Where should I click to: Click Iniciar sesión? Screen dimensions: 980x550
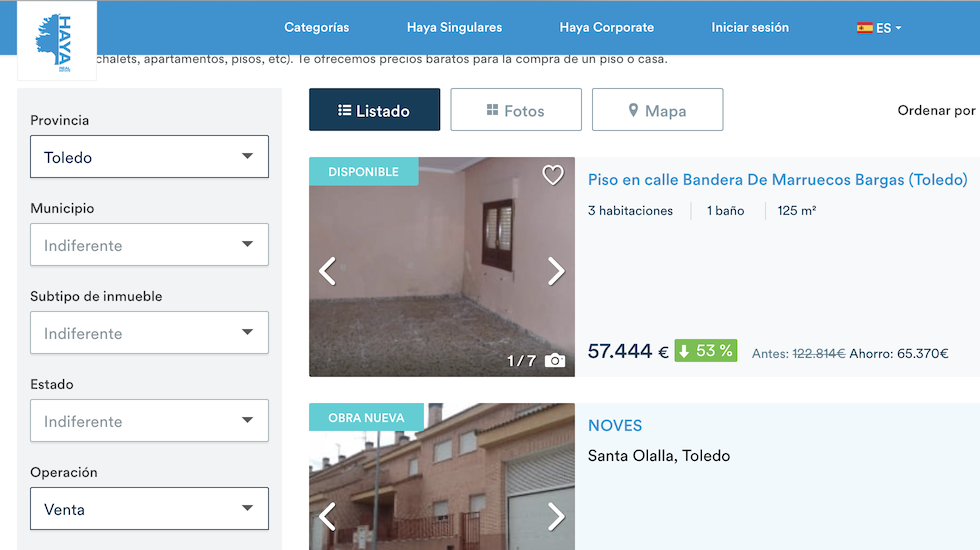pyautogui.click(x=750, y=28)
